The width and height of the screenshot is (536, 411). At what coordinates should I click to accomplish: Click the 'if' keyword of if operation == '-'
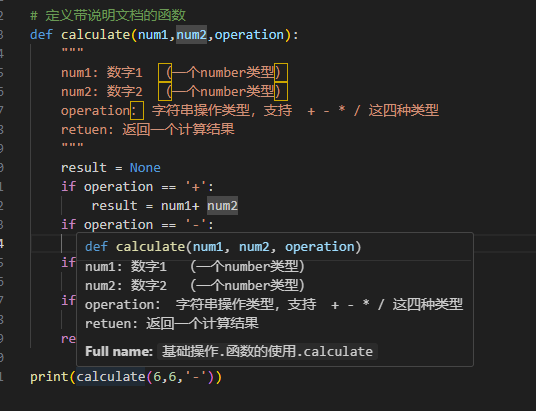pos(68,225)
